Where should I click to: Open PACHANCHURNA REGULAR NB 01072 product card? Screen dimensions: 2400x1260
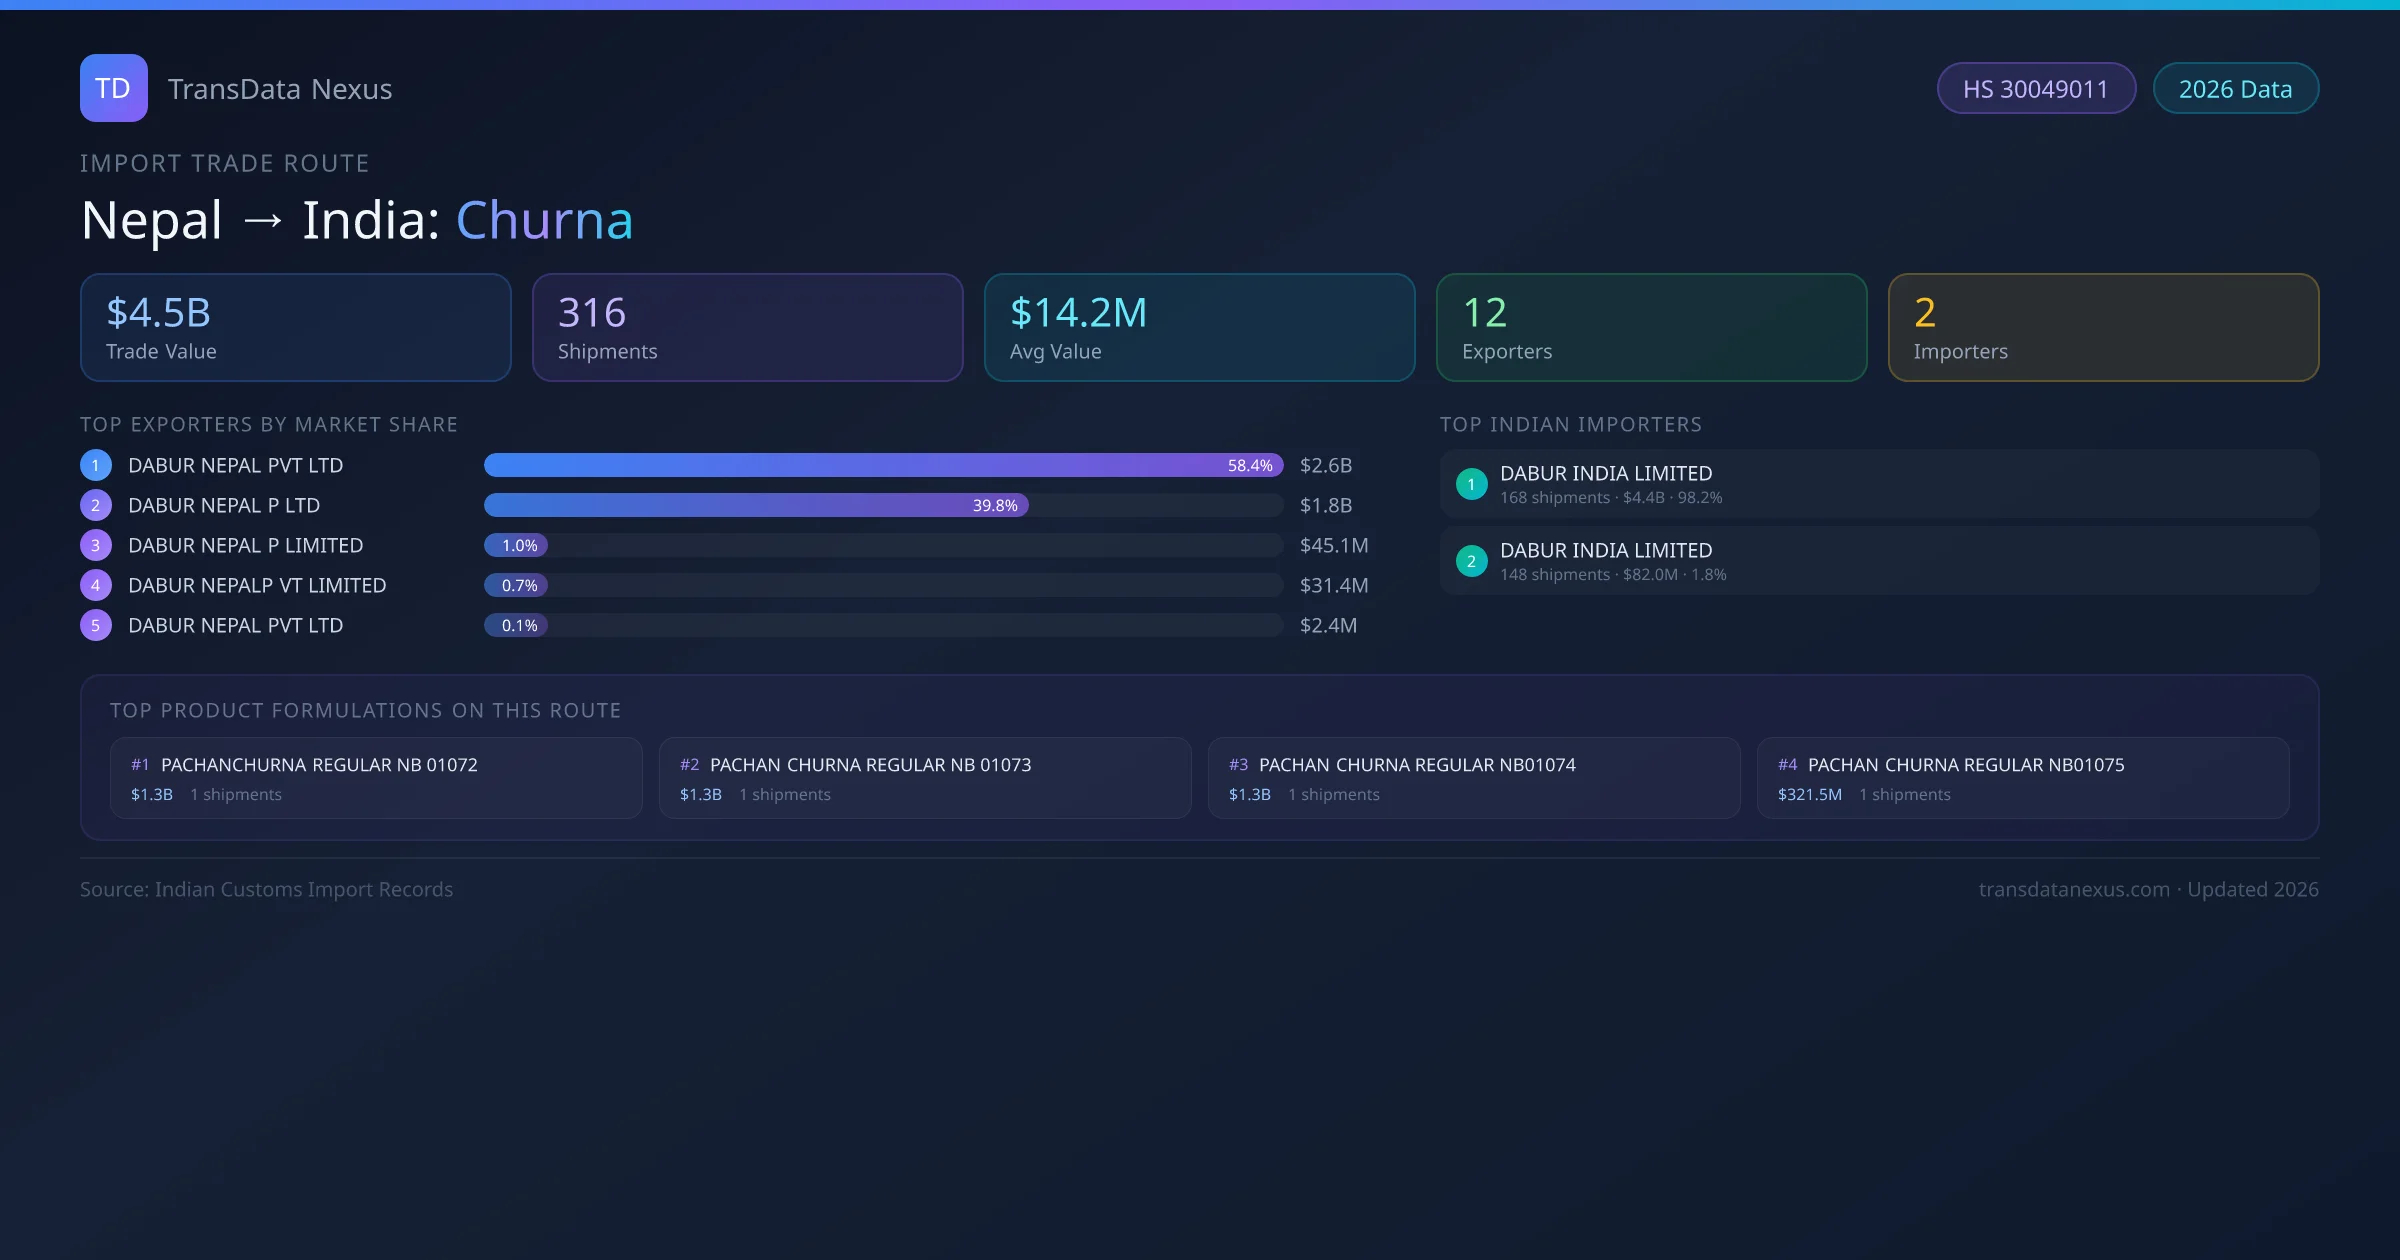pos(376,778)
